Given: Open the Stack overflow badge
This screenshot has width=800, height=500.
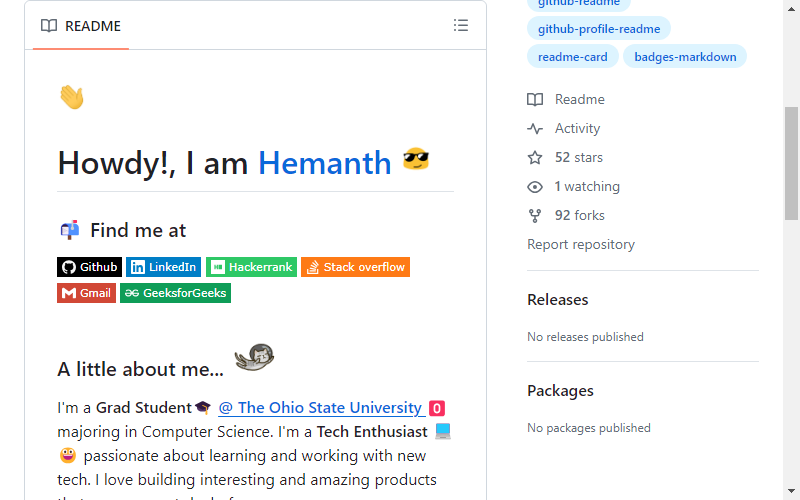Looking at the screenshot, I should 356,267.
